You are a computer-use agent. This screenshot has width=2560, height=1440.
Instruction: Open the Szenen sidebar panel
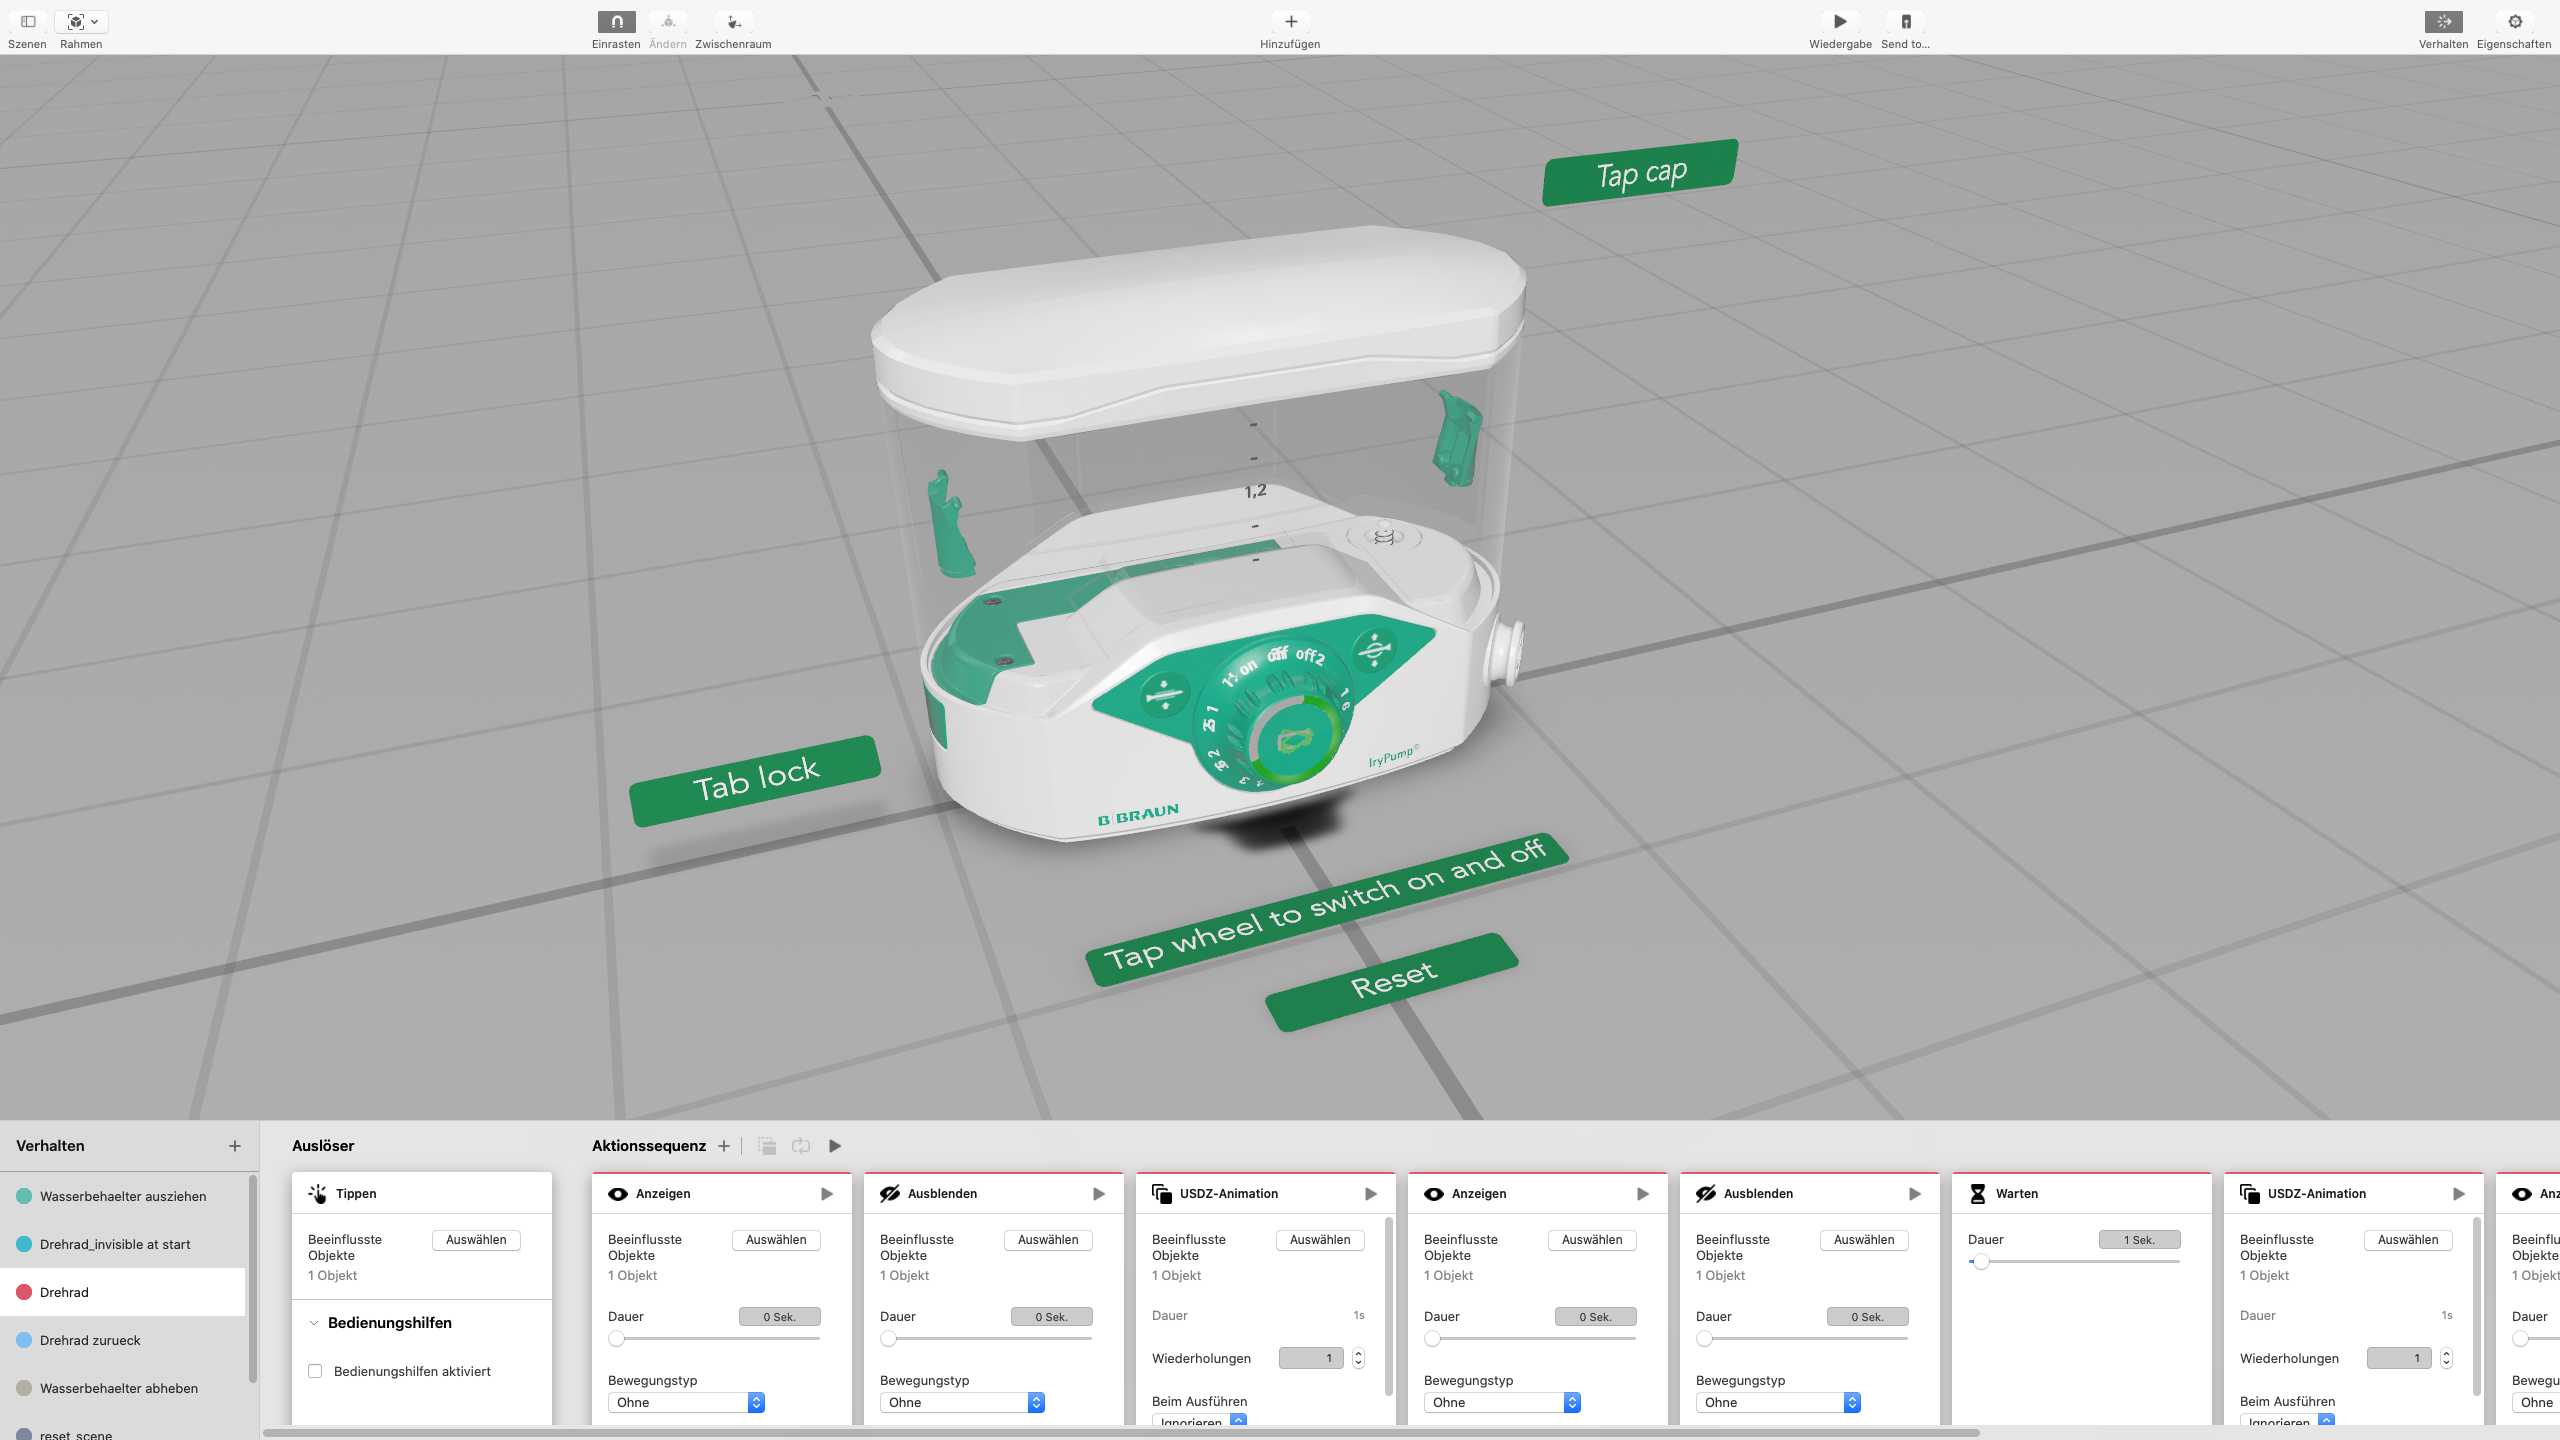coord(27,22)
